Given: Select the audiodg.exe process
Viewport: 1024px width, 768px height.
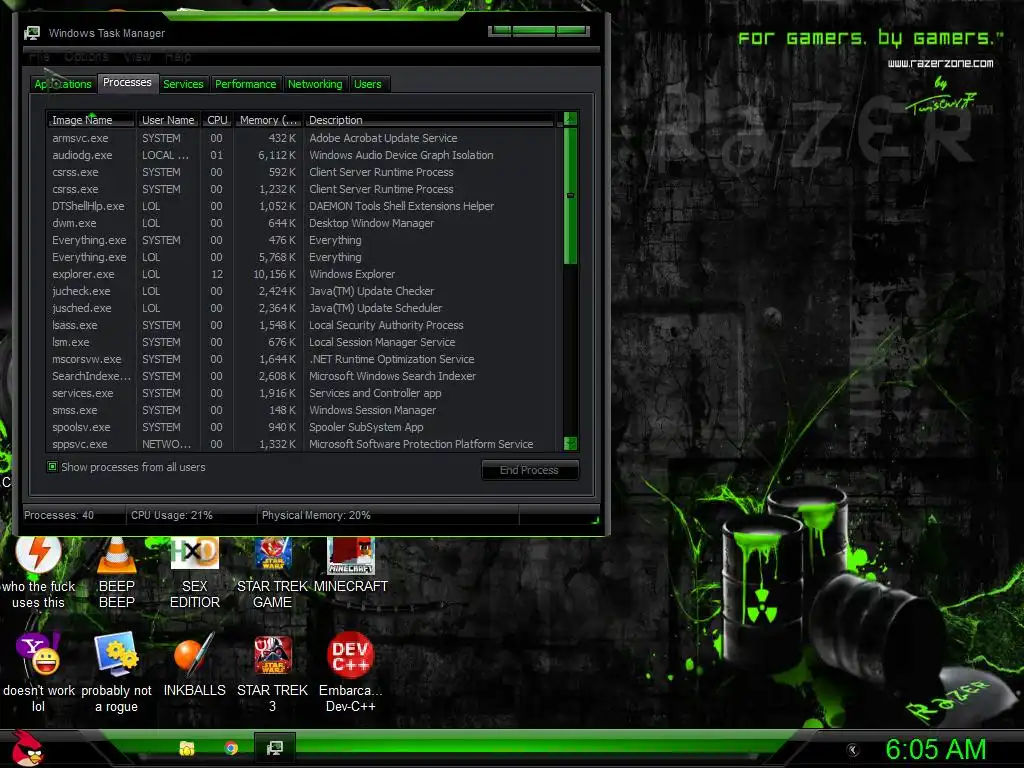Looking at the screenshot, I should pos(302,155).
